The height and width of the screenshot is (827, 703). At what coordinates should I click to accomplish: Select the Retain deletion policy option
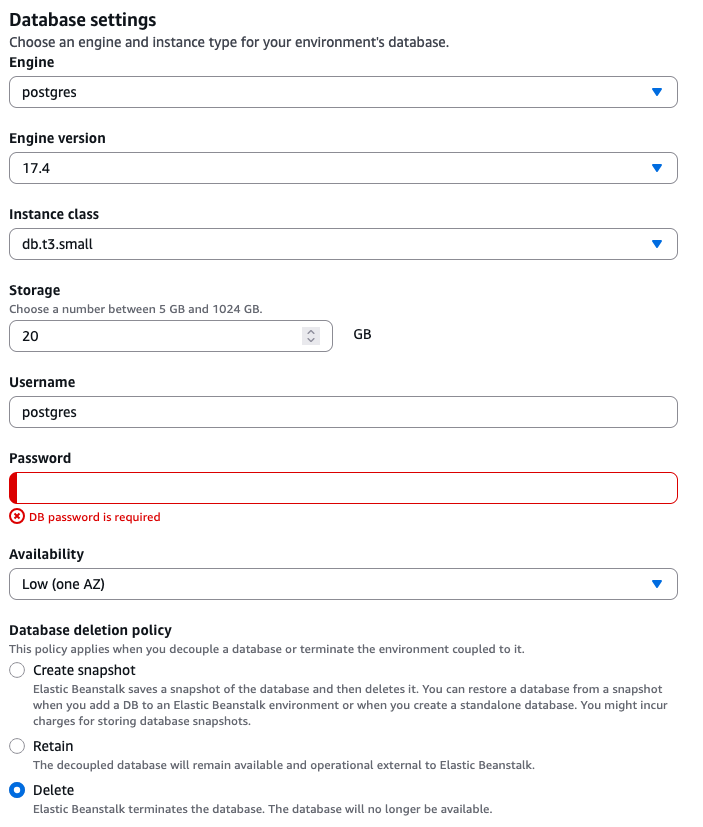point(17,746)
